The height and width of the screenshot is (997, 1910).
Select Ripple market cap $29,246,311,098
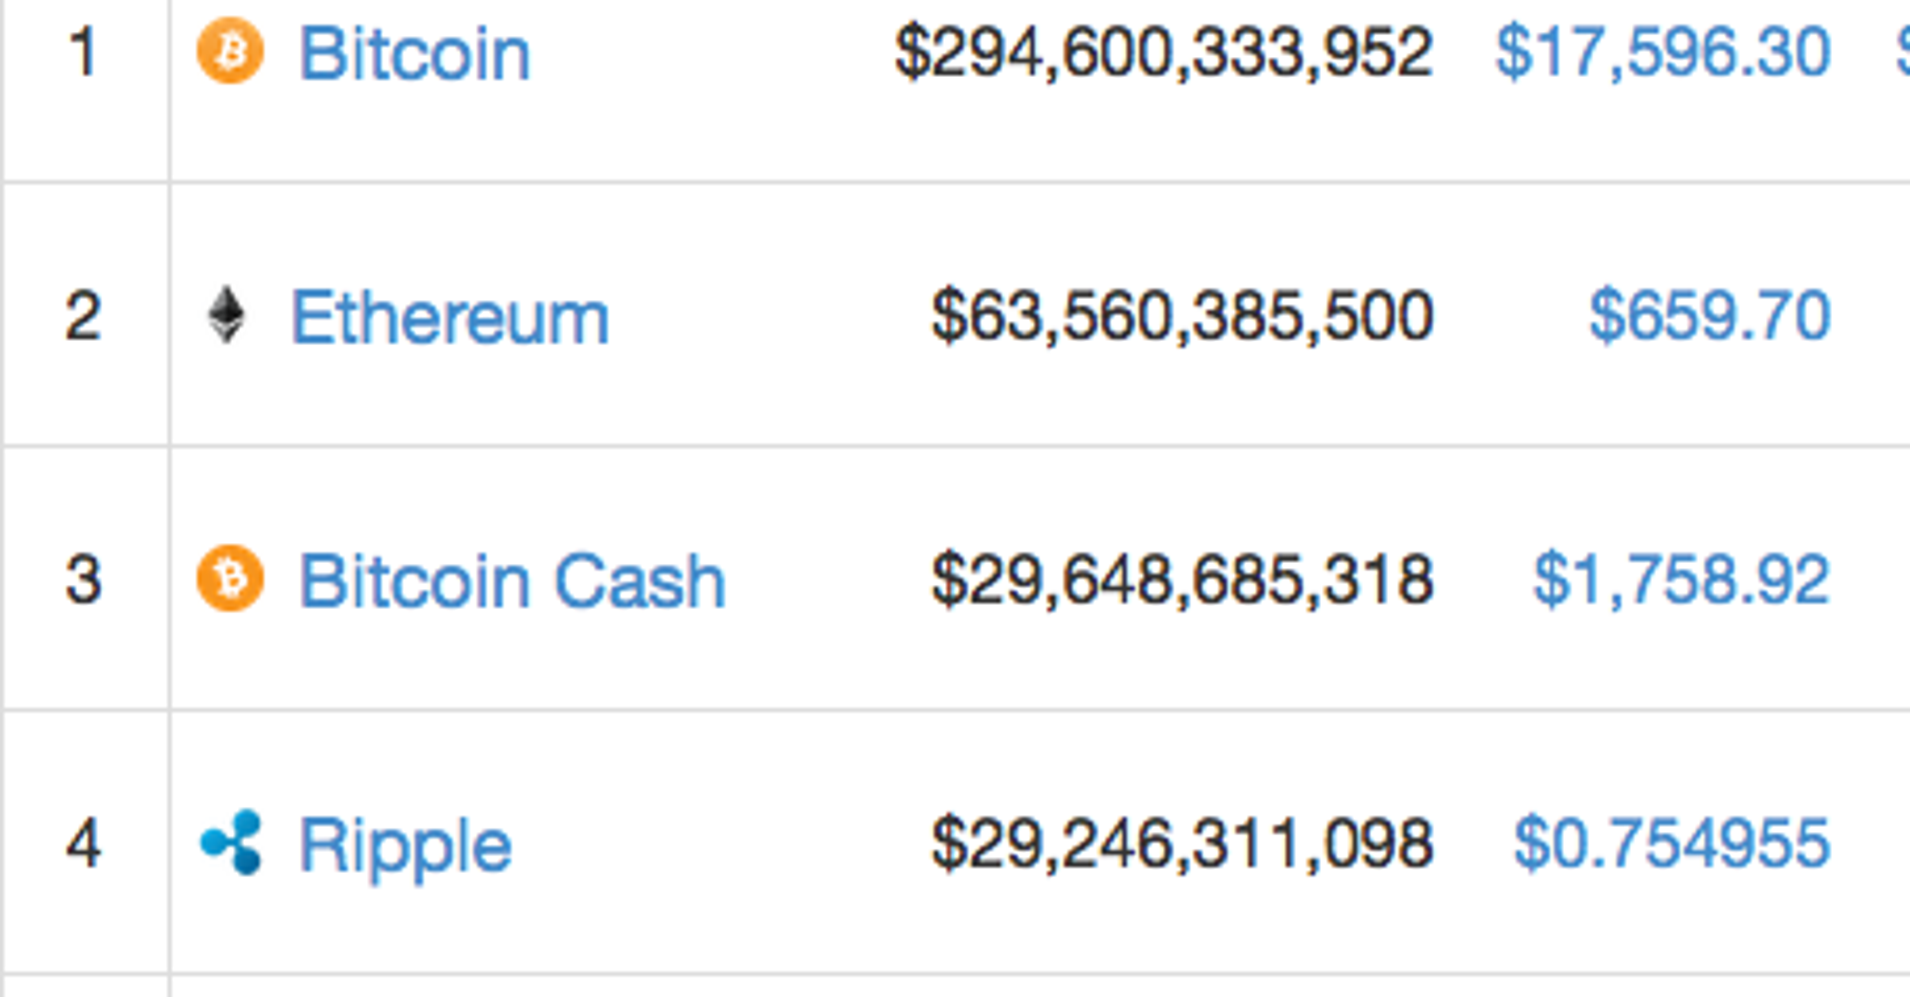(1182, 843)
